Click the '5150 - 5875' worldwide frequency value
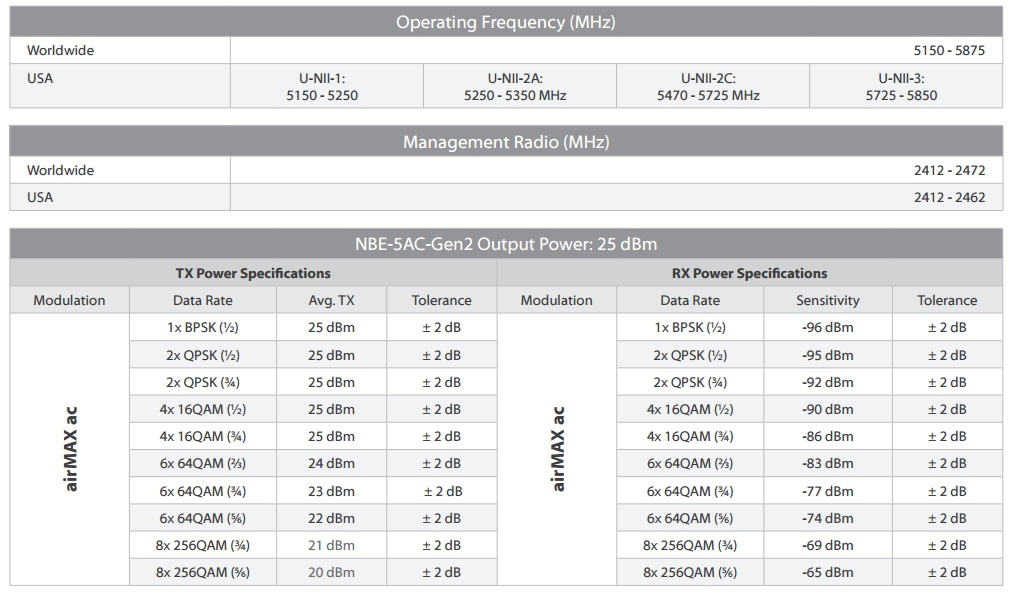This screenshot has height=600, width=1015. 949,50
